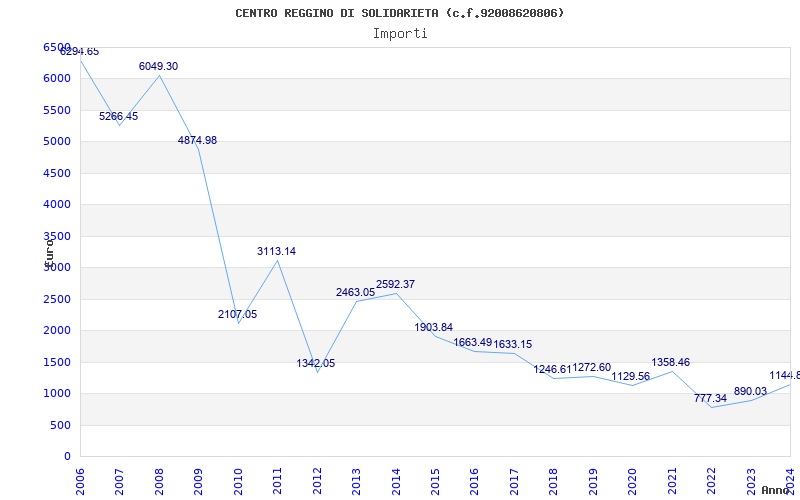Pick the data label 1633.15
The height and width of the screenshot is (500, 800).
click(513, 344)
